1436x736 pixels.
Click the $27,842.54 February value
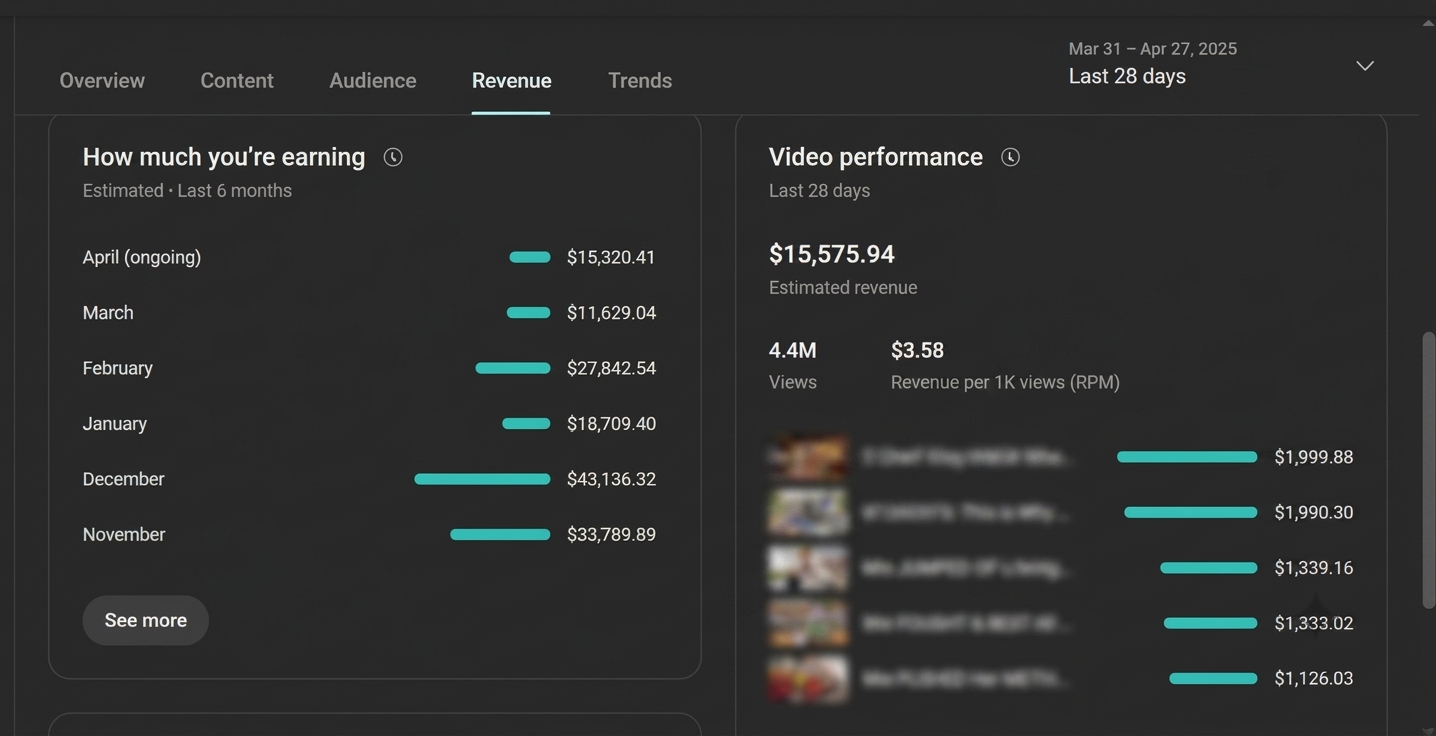pyautogui.click(x=611, y=368)
